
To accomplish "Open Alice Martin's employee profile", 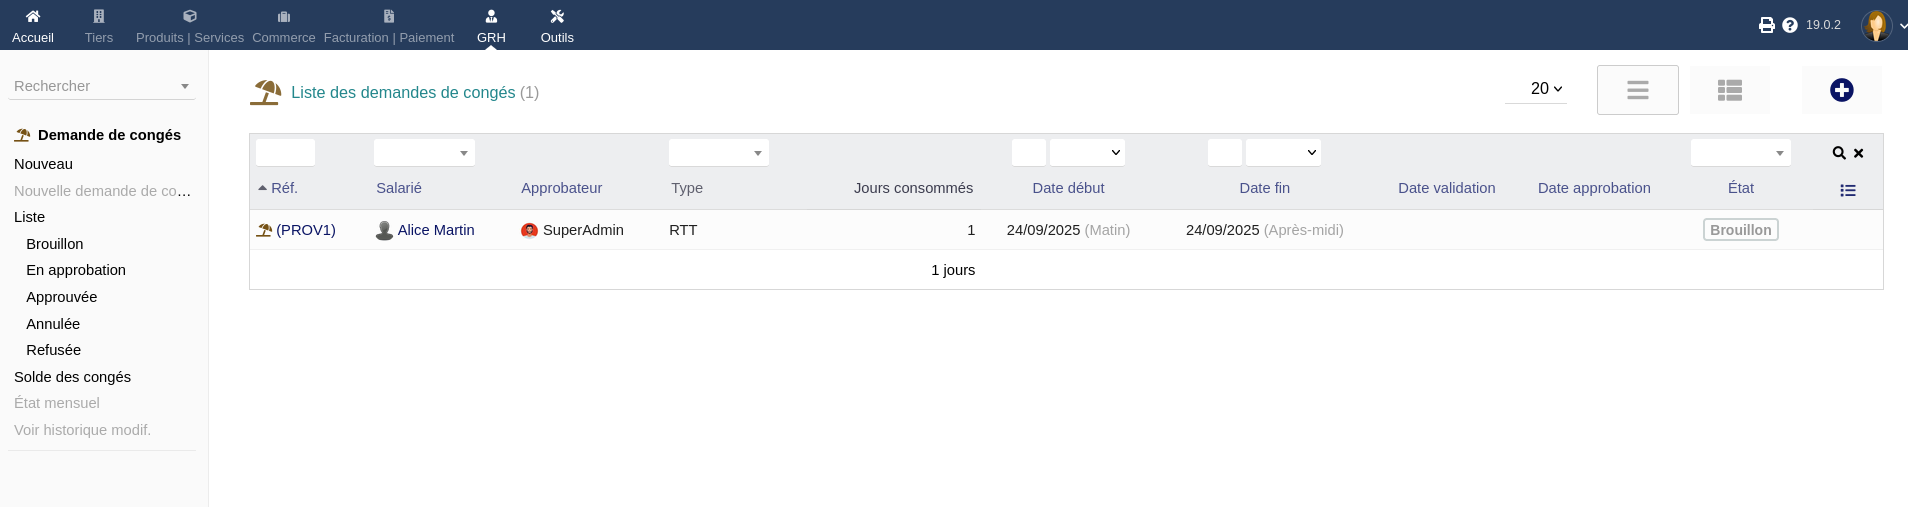I will [435, 230].
